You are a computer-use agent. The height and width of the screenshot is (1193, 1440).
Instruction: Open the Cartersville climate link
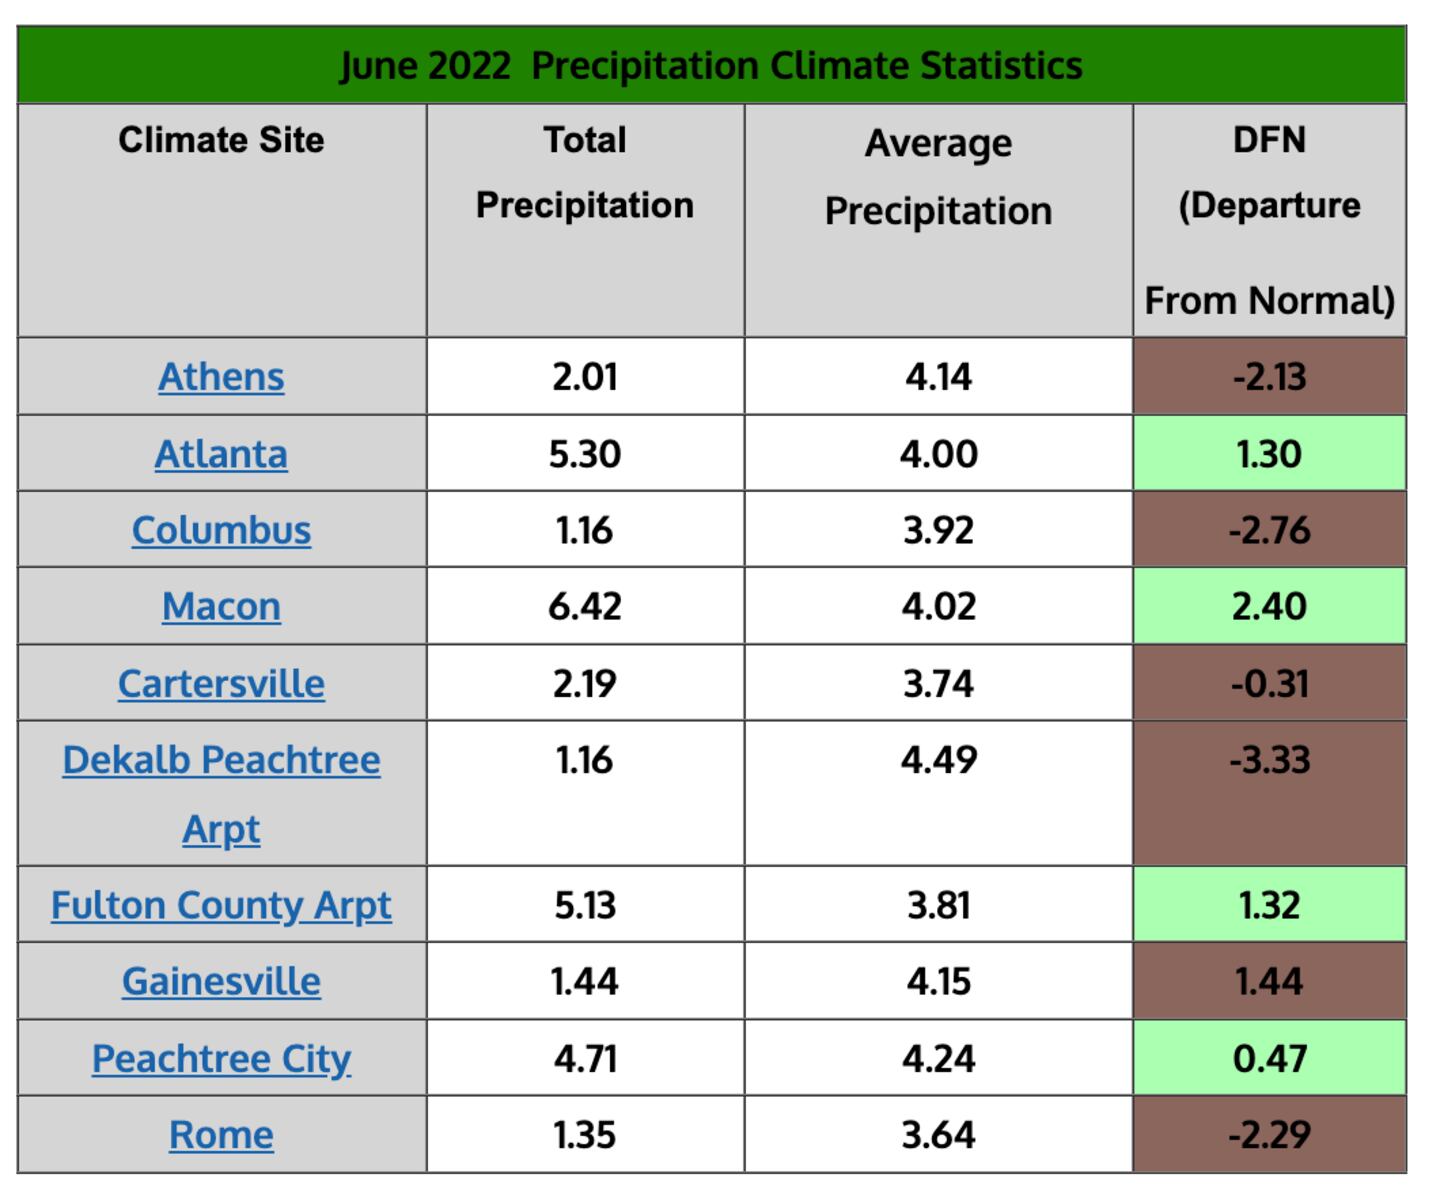221,684
